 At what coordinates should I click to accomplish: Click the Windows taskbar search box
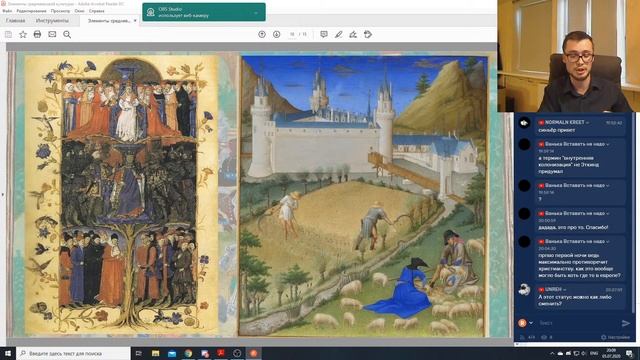(x=73, y=353)
